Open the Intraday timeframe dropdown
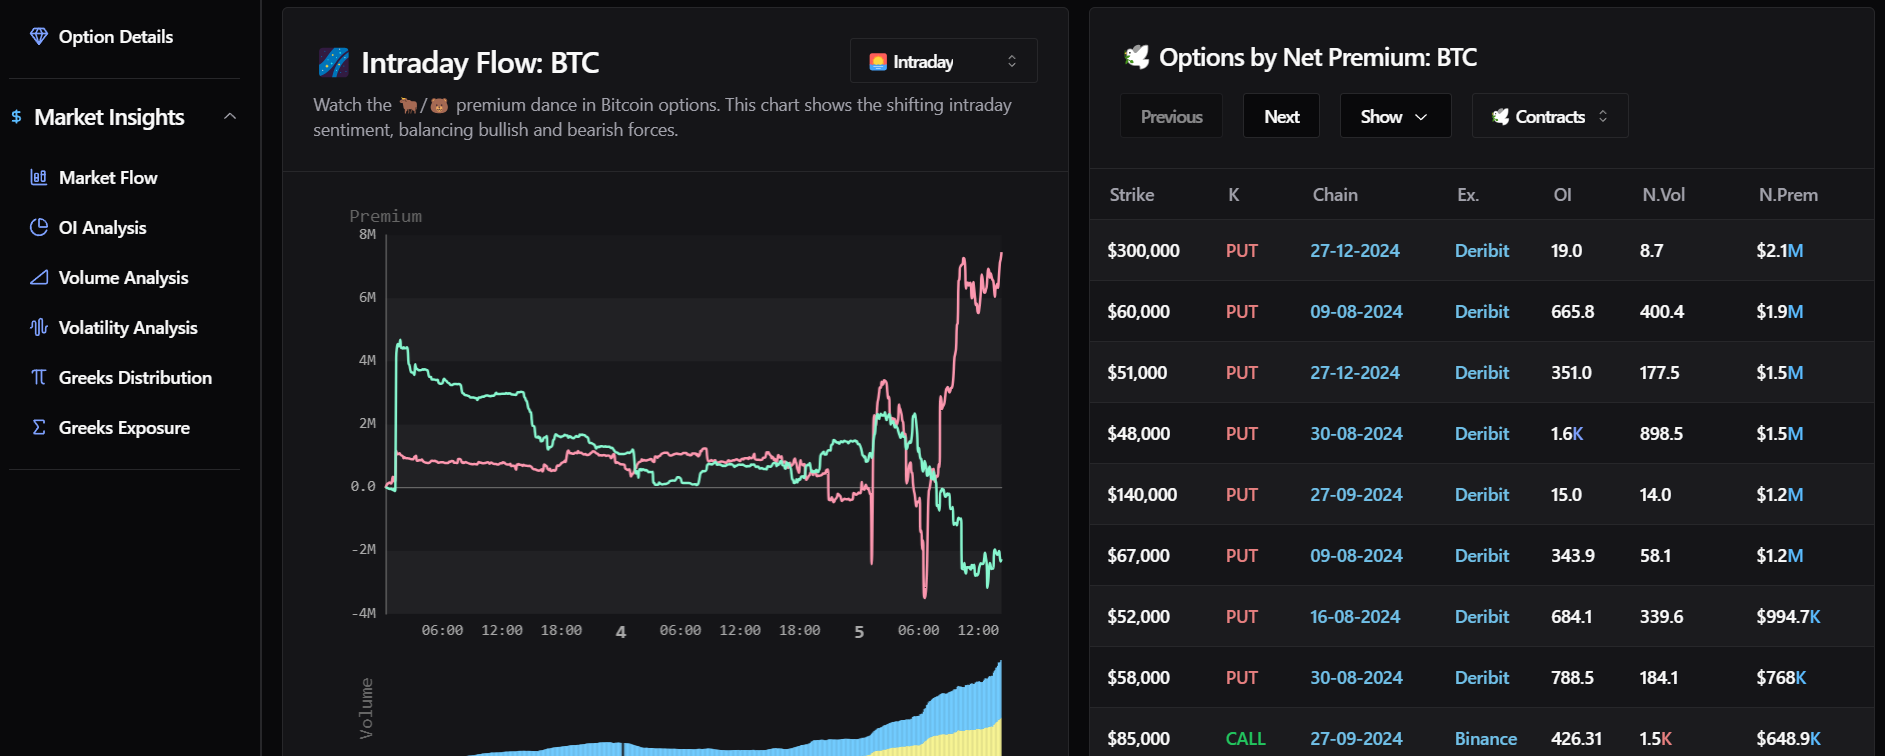 [x=943, y=61]
